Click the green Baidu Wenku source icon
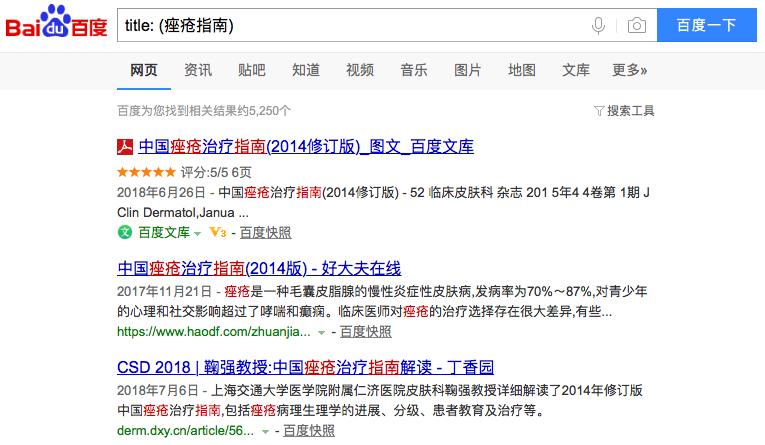 coord(125,232)
